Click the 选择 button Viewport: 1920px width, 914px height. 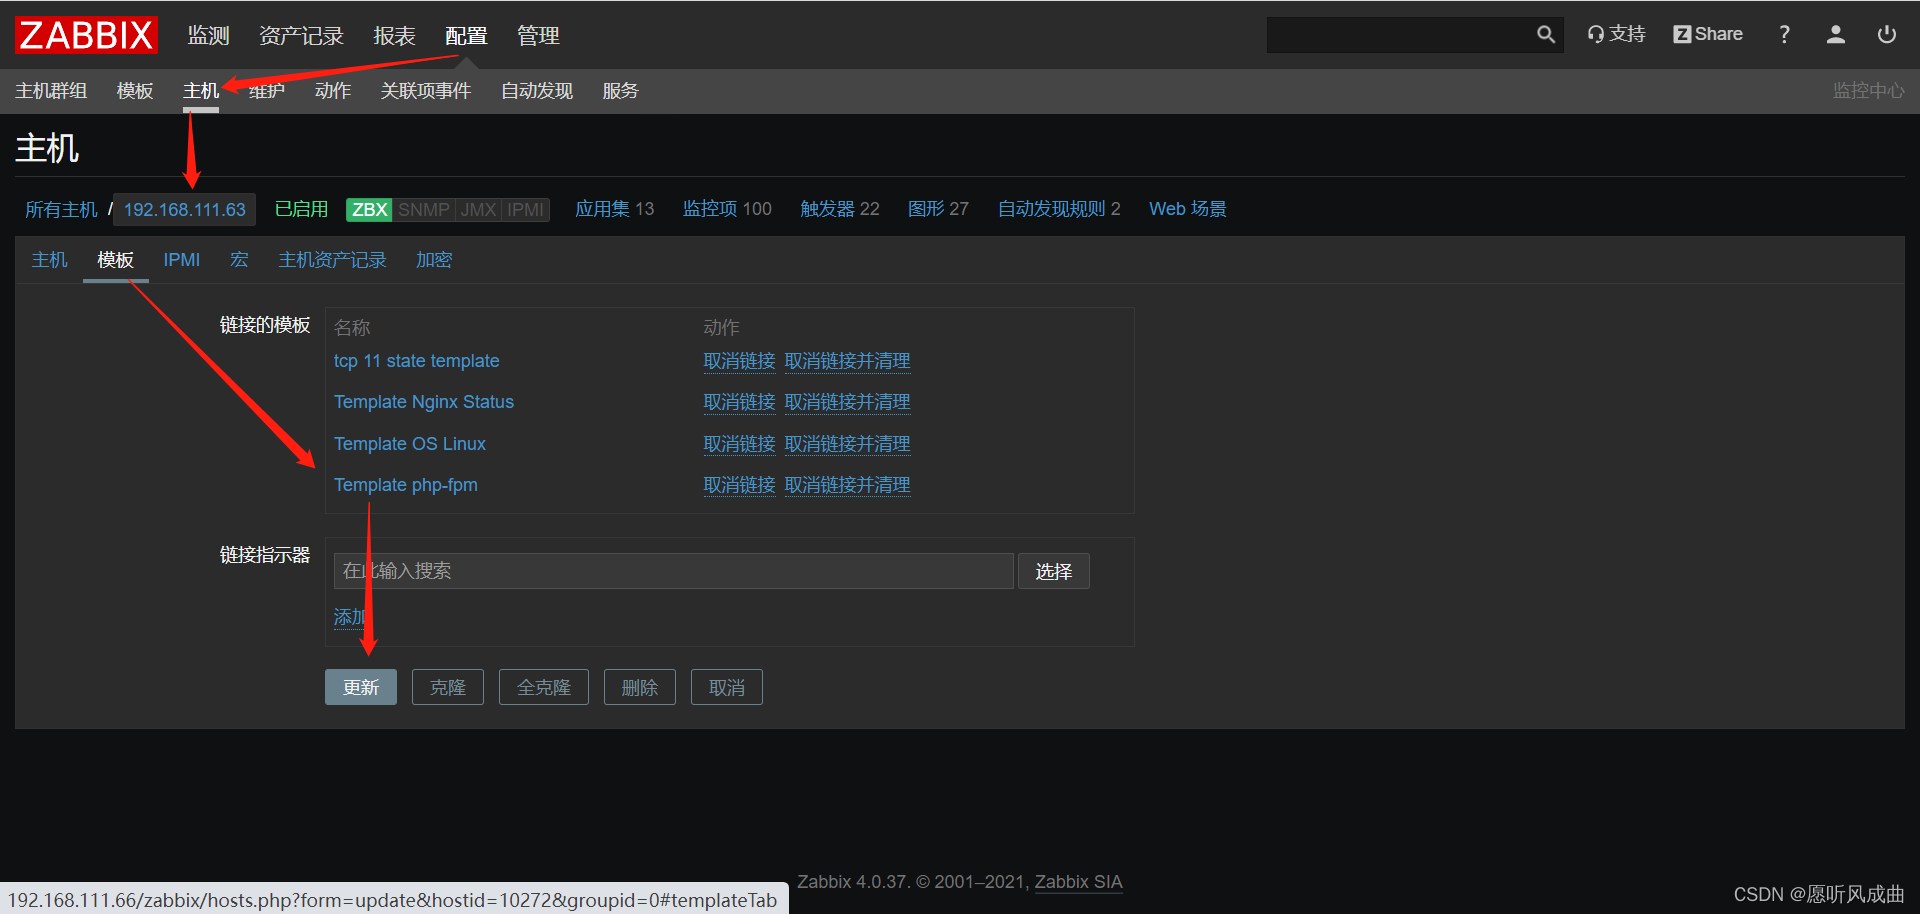[1054, 571]
